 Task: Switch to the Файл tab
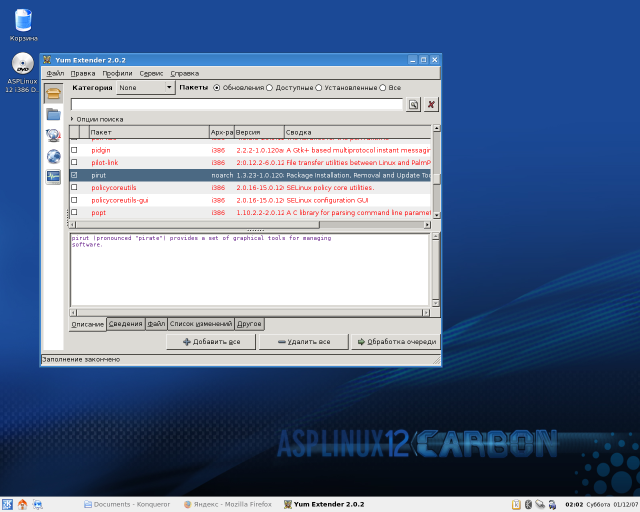pos(156,324)
